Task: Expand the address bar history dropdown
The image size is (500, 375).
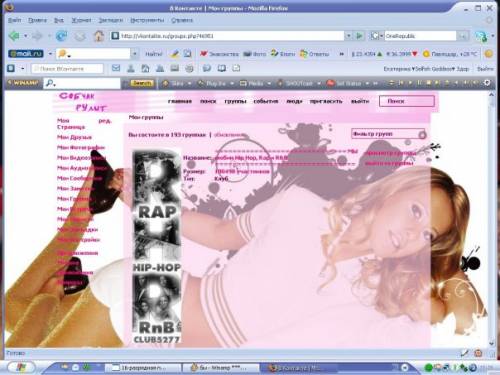Action: 348,36
